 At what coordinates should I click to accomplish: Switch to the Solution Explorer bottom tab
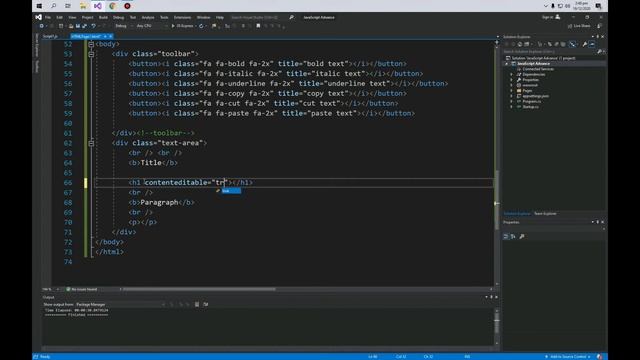click(x=517, y=213)
